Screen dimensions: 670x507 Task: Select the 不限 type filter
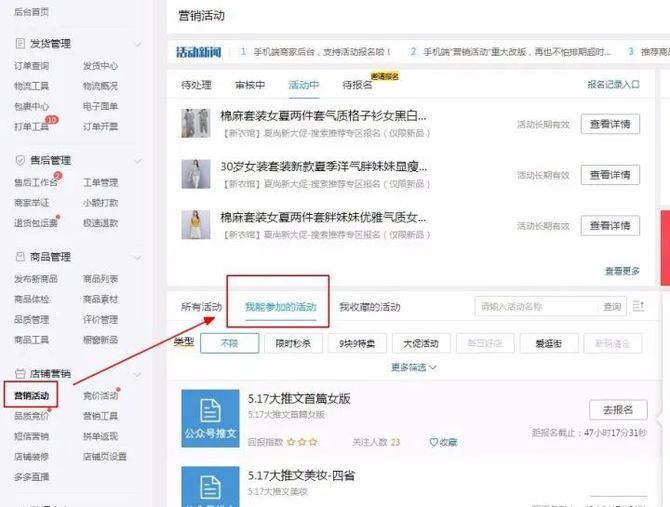pos(229,343)
